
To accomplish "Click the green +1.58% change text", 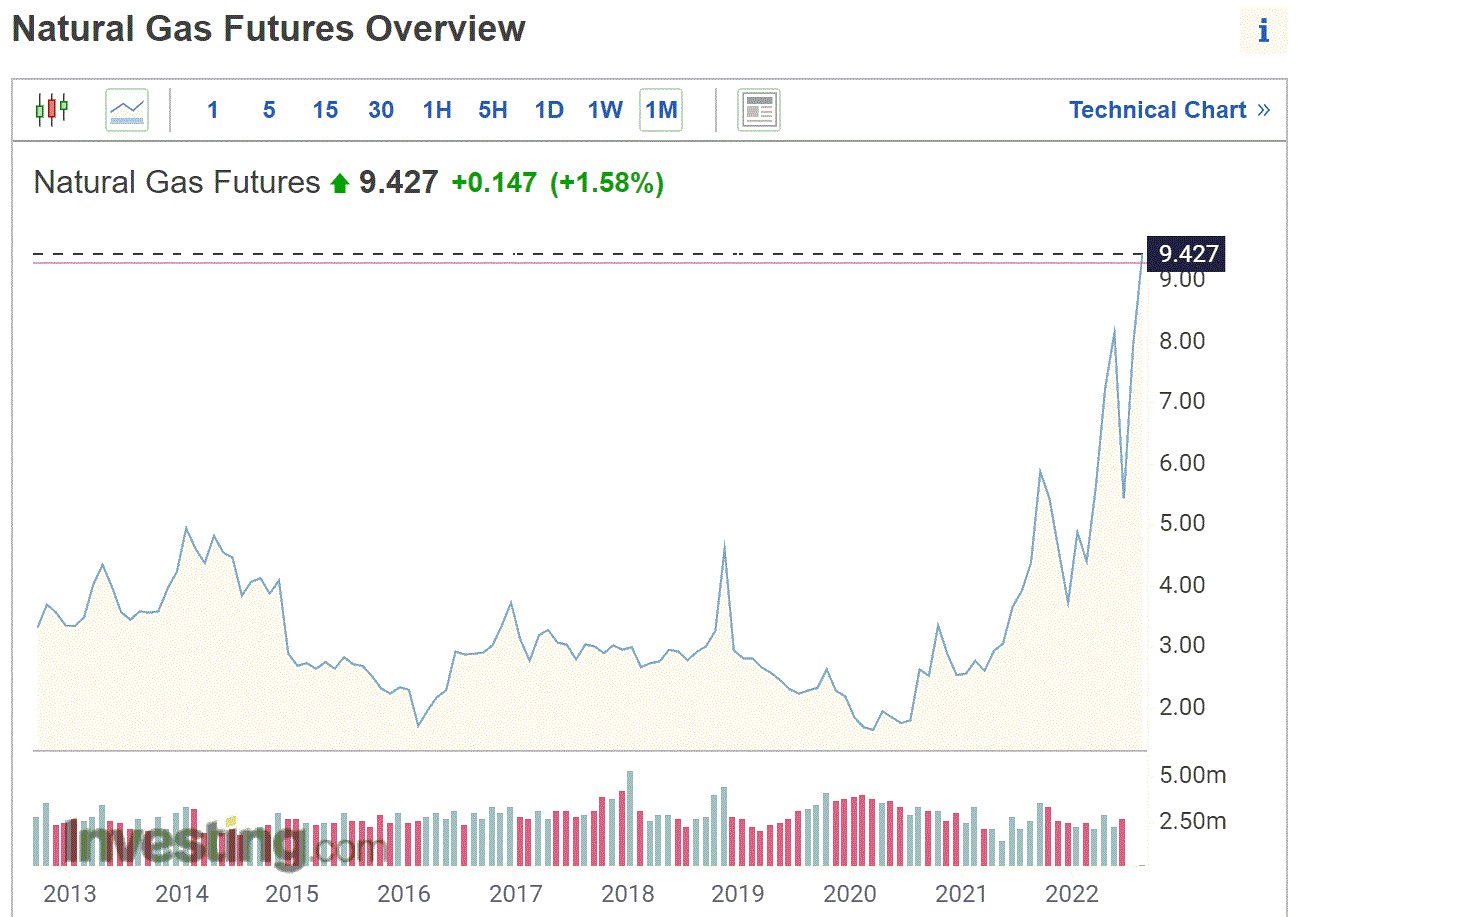I will point(605,183).
